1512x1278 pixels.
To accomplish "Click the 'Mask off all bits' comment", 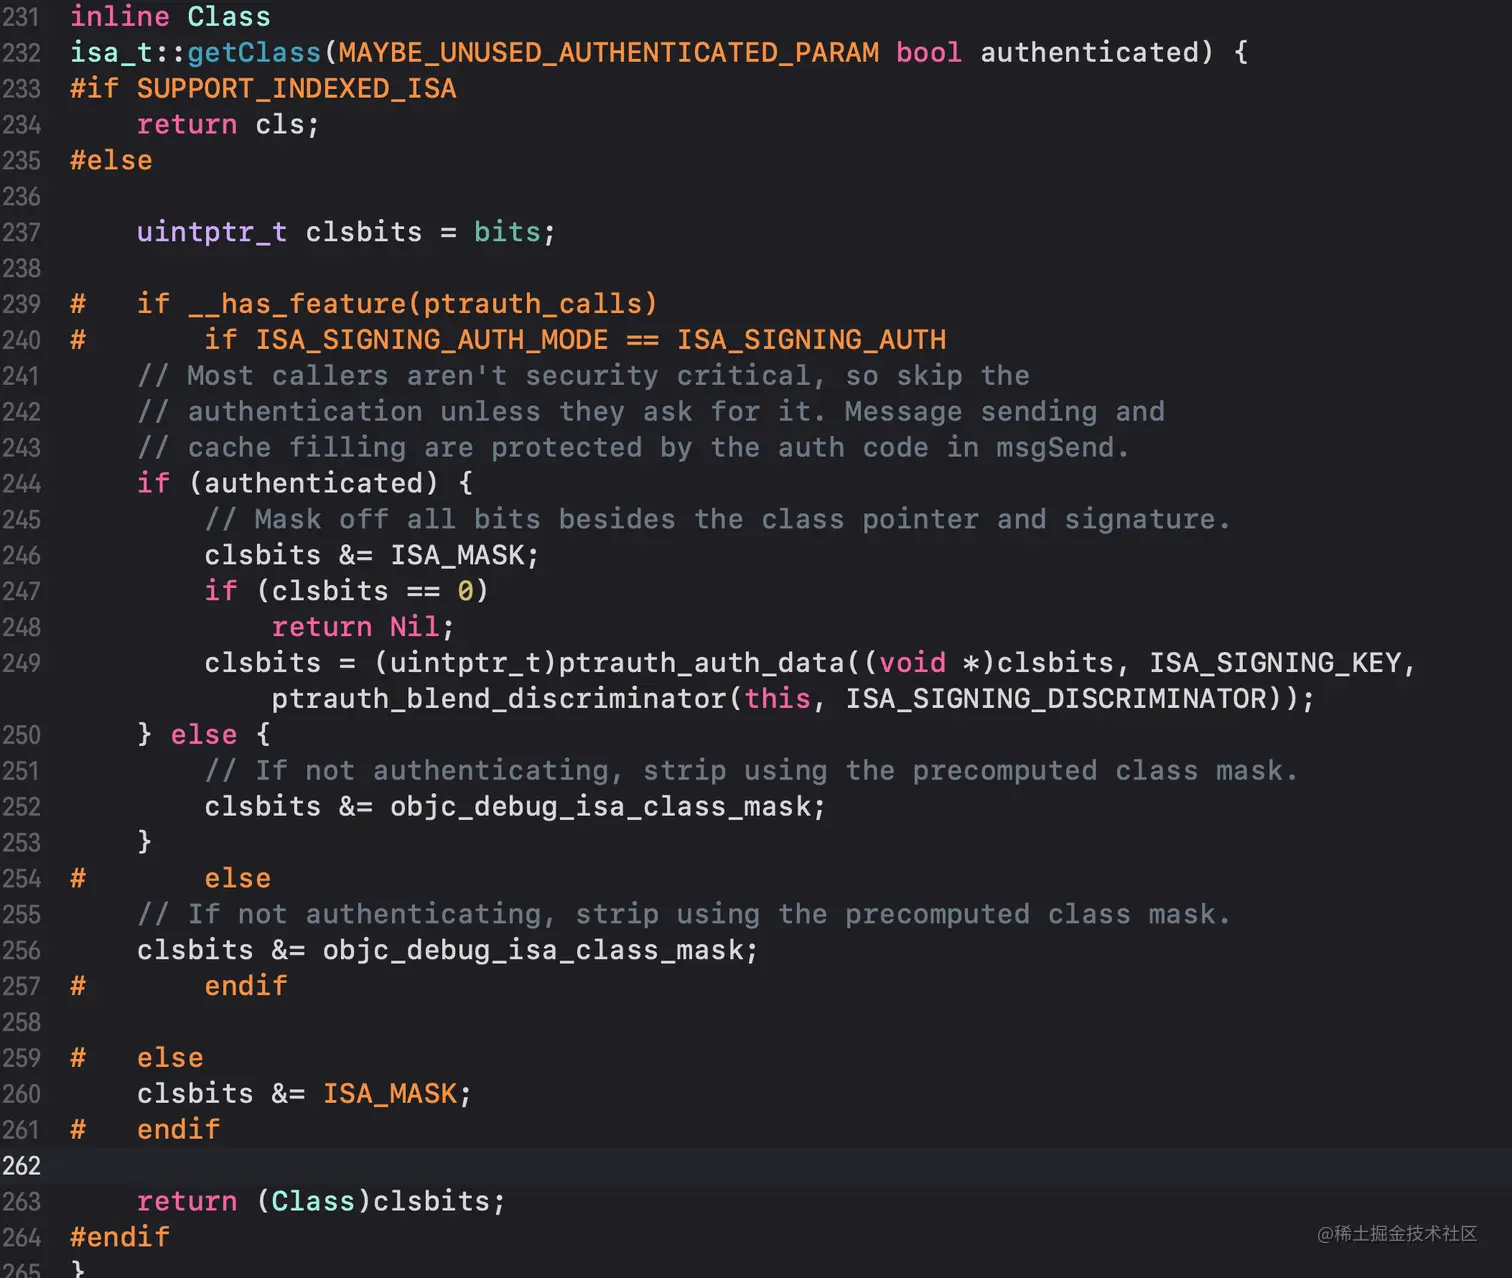I will click(717, 520).
